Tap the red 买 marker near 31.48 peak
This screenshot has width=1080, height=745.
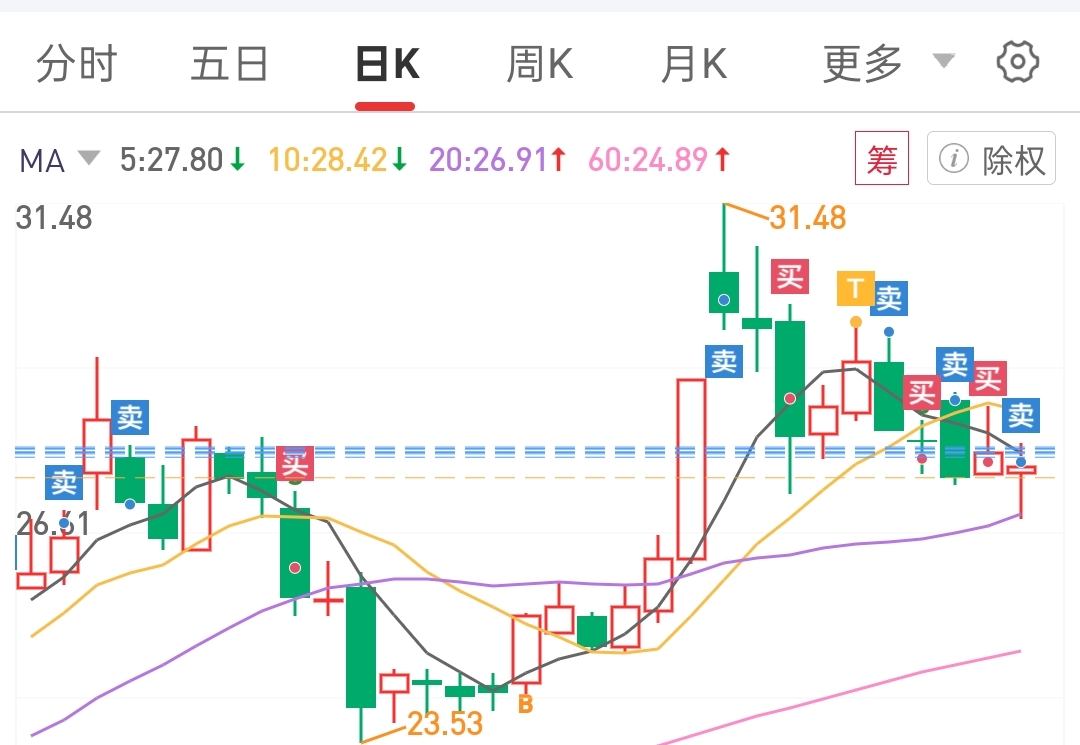789,275
